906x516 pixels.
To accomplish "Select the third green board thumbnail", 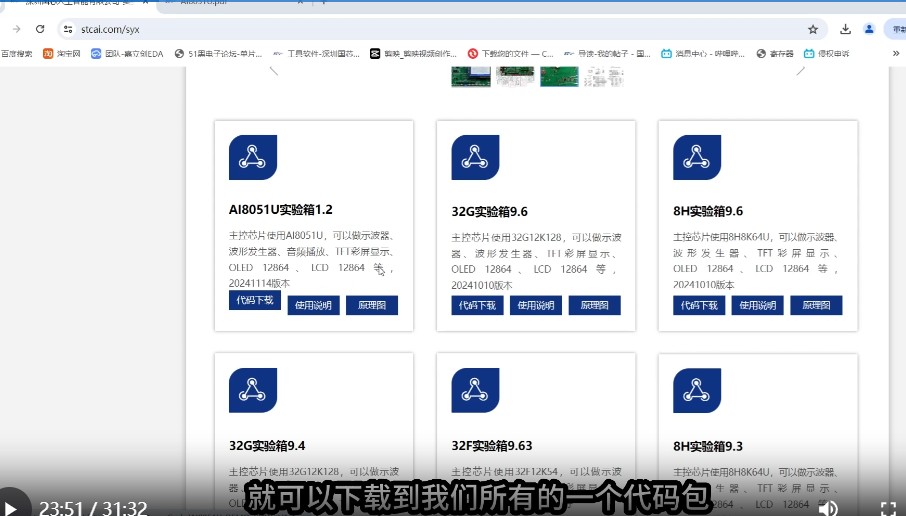I will [559, 77].
